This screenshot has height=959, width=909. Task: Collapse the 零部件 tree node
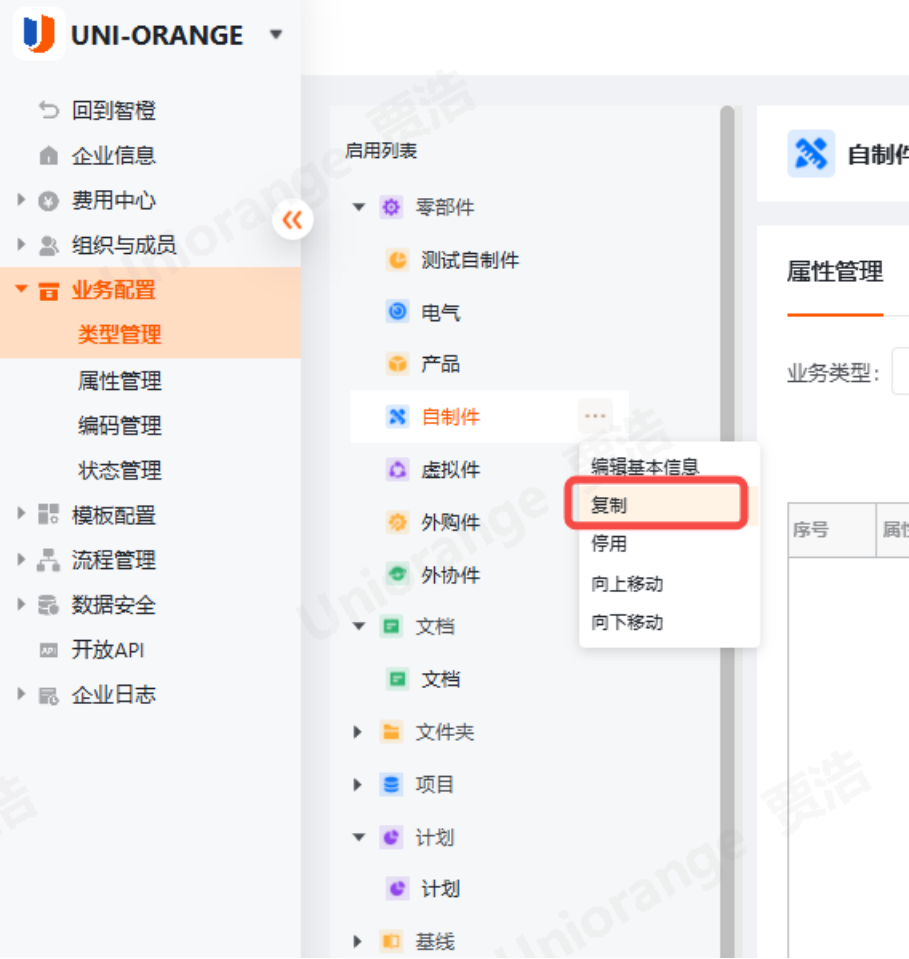pyautogui.click(x=359, y=208)
